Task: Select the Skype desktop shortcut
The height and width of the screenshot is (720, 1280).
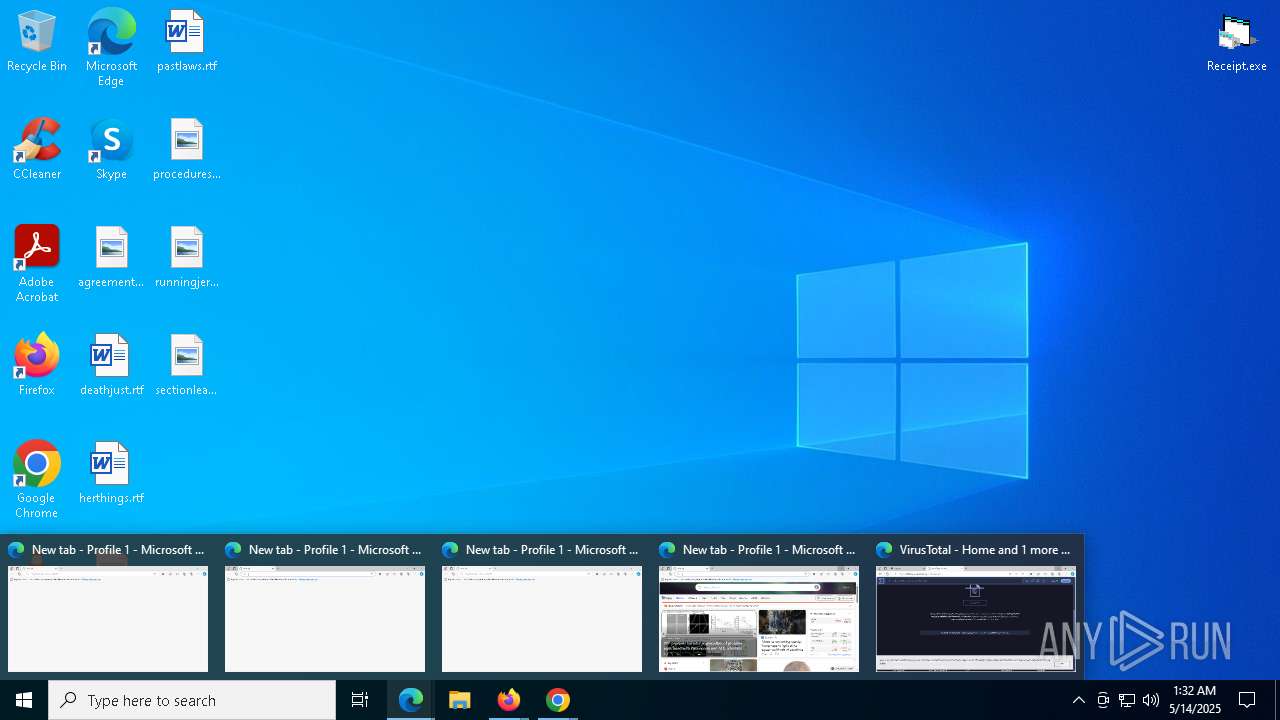Action: [x=111, y=150]
